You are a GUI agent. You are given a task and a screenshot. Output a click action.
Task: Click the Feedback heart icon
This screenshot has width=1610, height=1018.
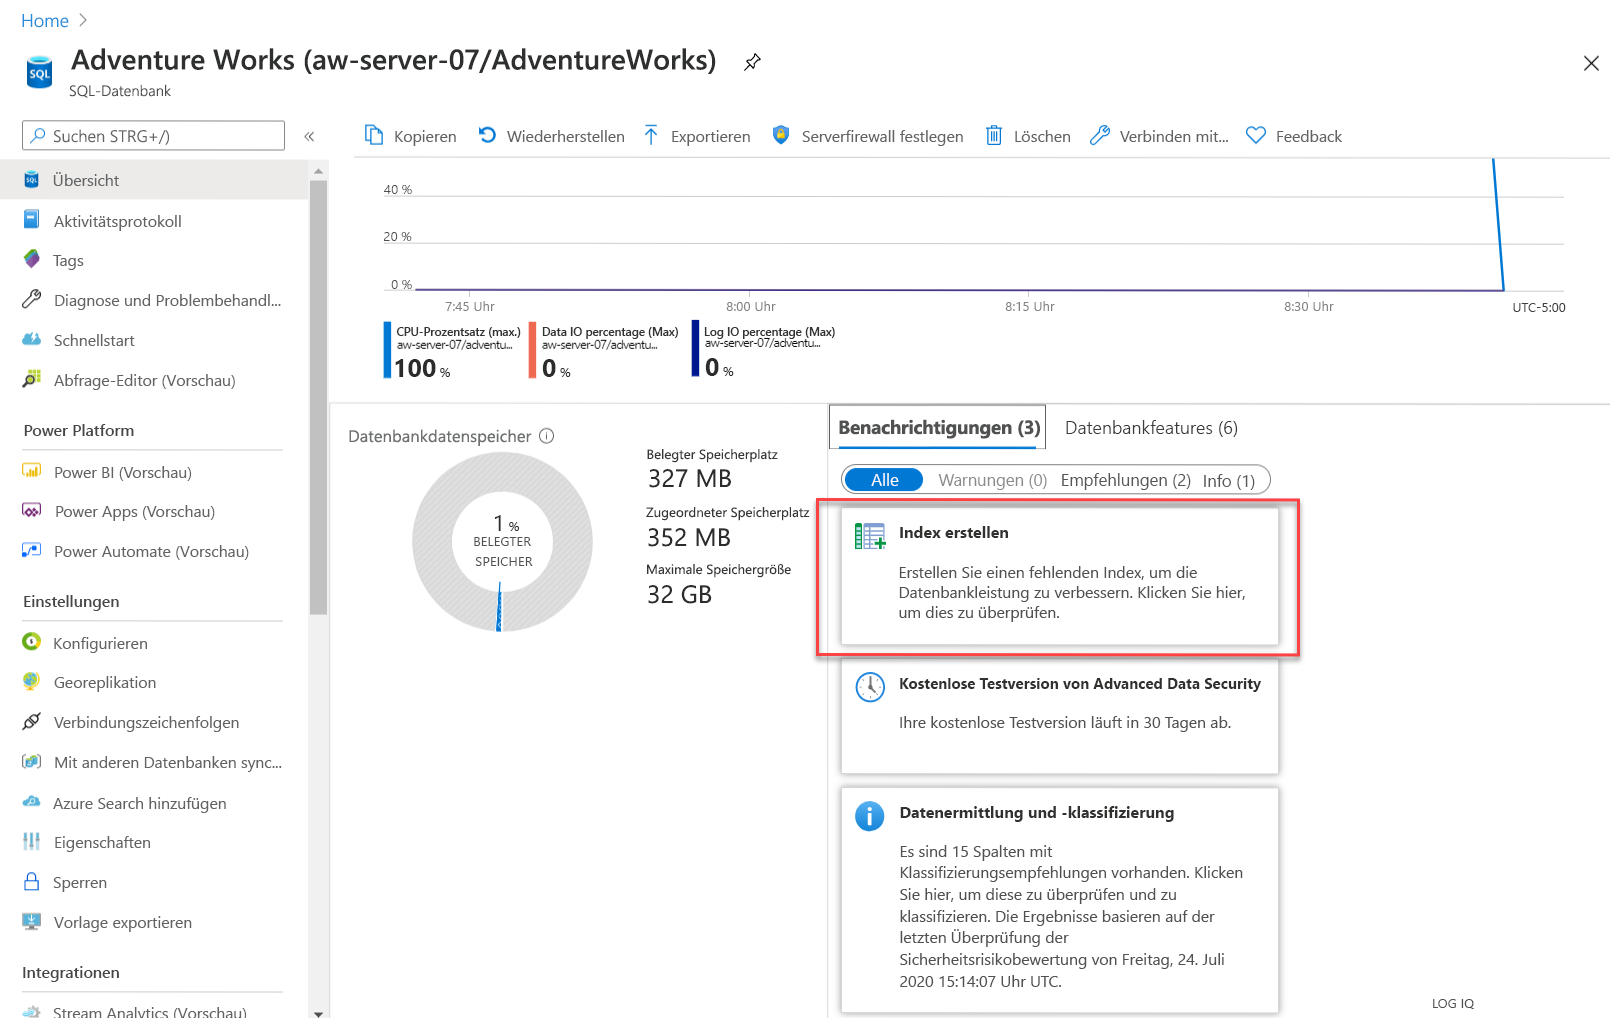(1256, 135)
